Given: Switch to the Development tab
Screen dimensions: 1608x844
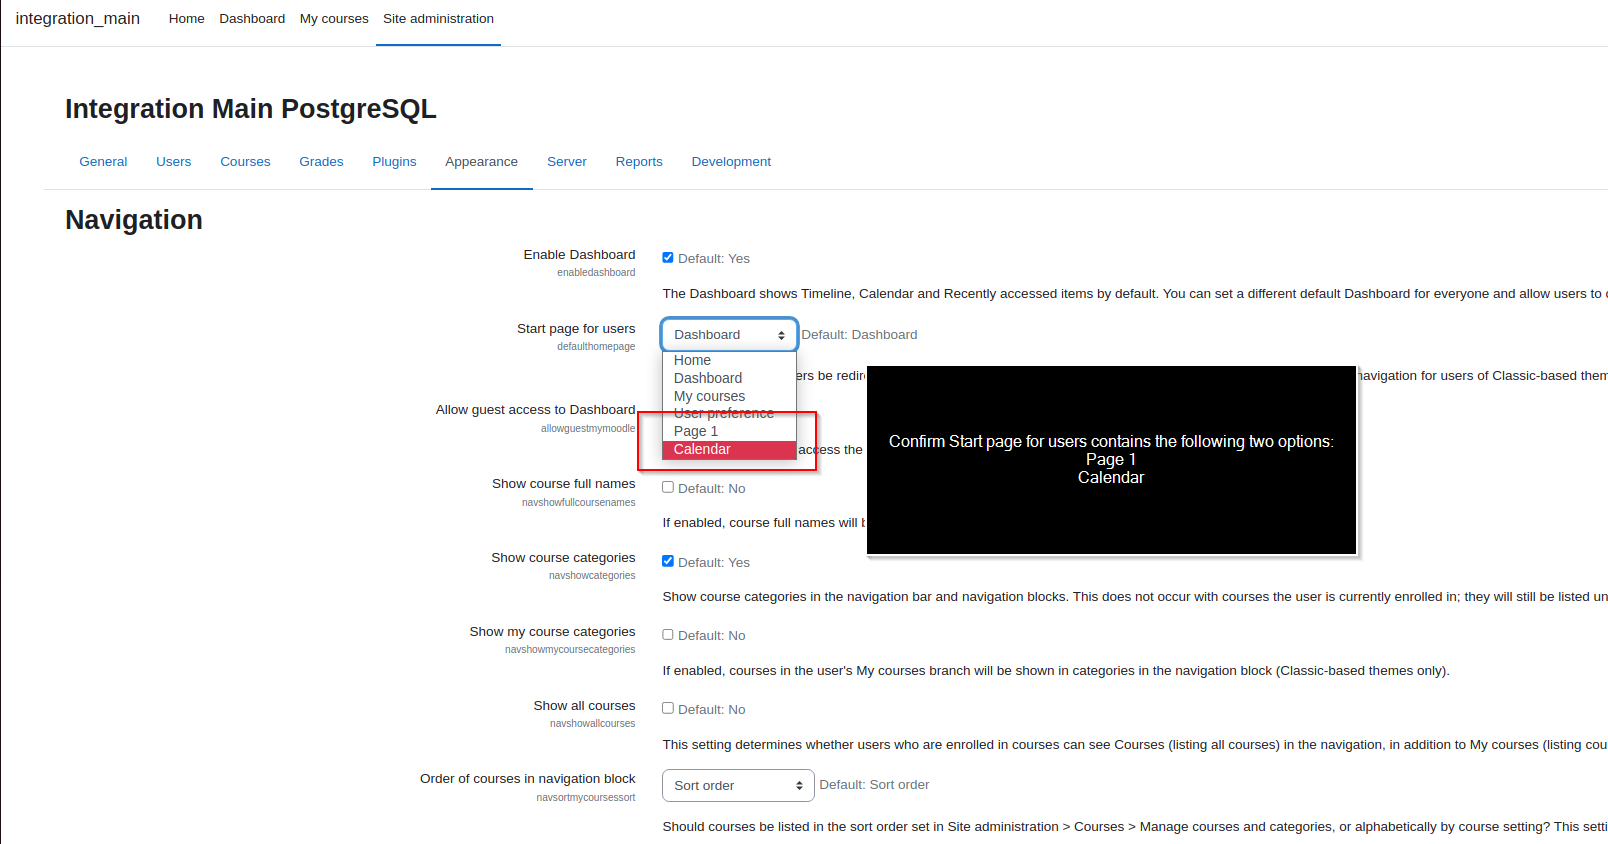Looking at the screenshot, I should coord(731,161).
